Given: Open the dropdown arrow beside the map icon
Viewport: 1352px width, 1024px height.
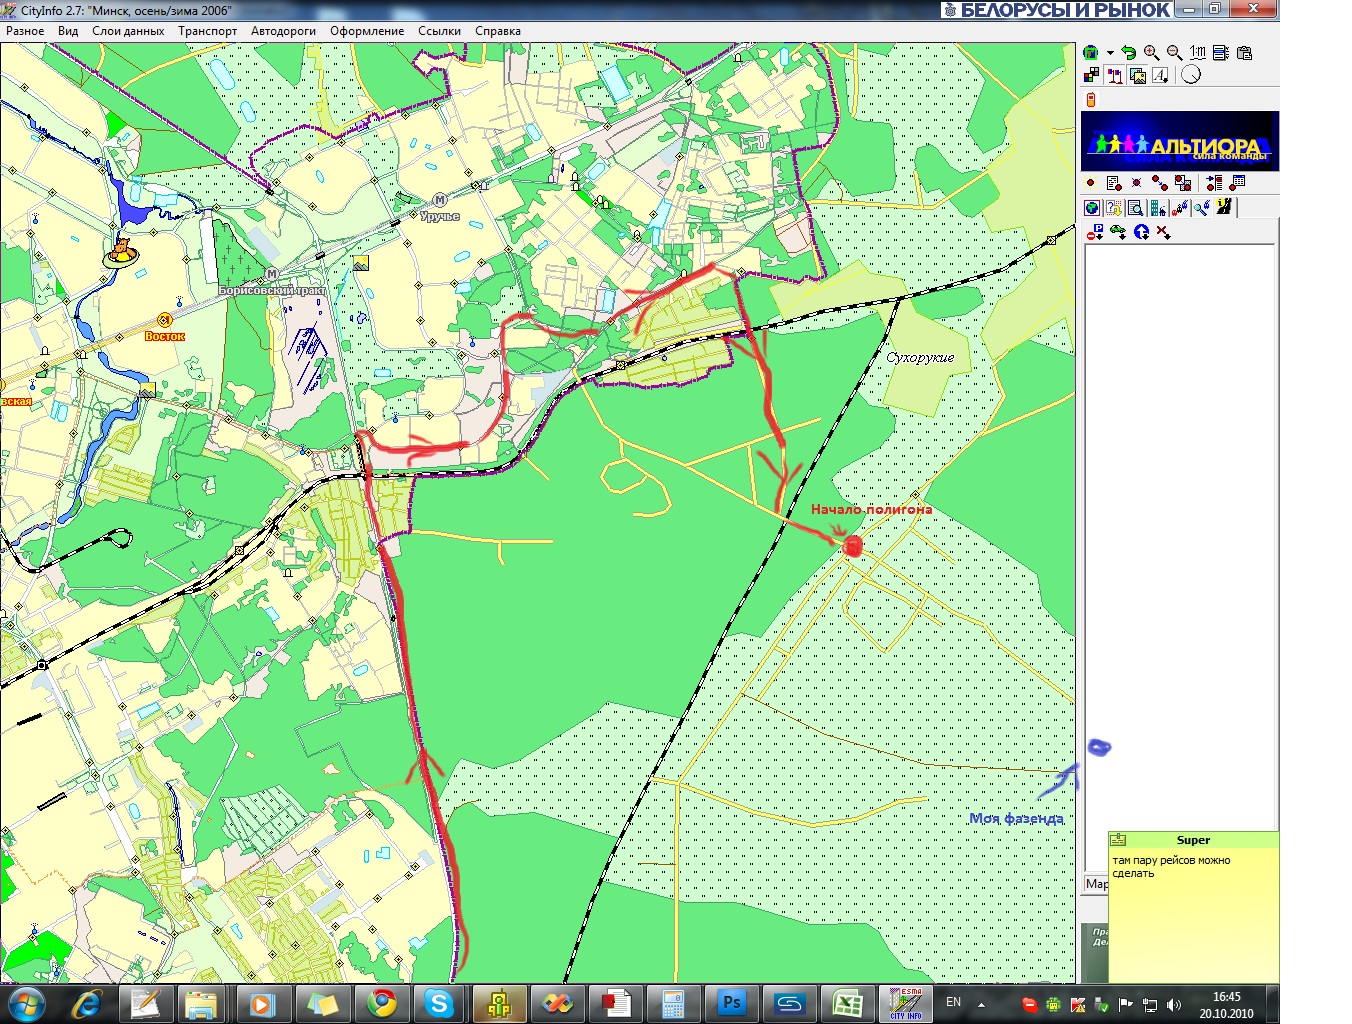Looking at the screenshot, I should pos(1110,53).
